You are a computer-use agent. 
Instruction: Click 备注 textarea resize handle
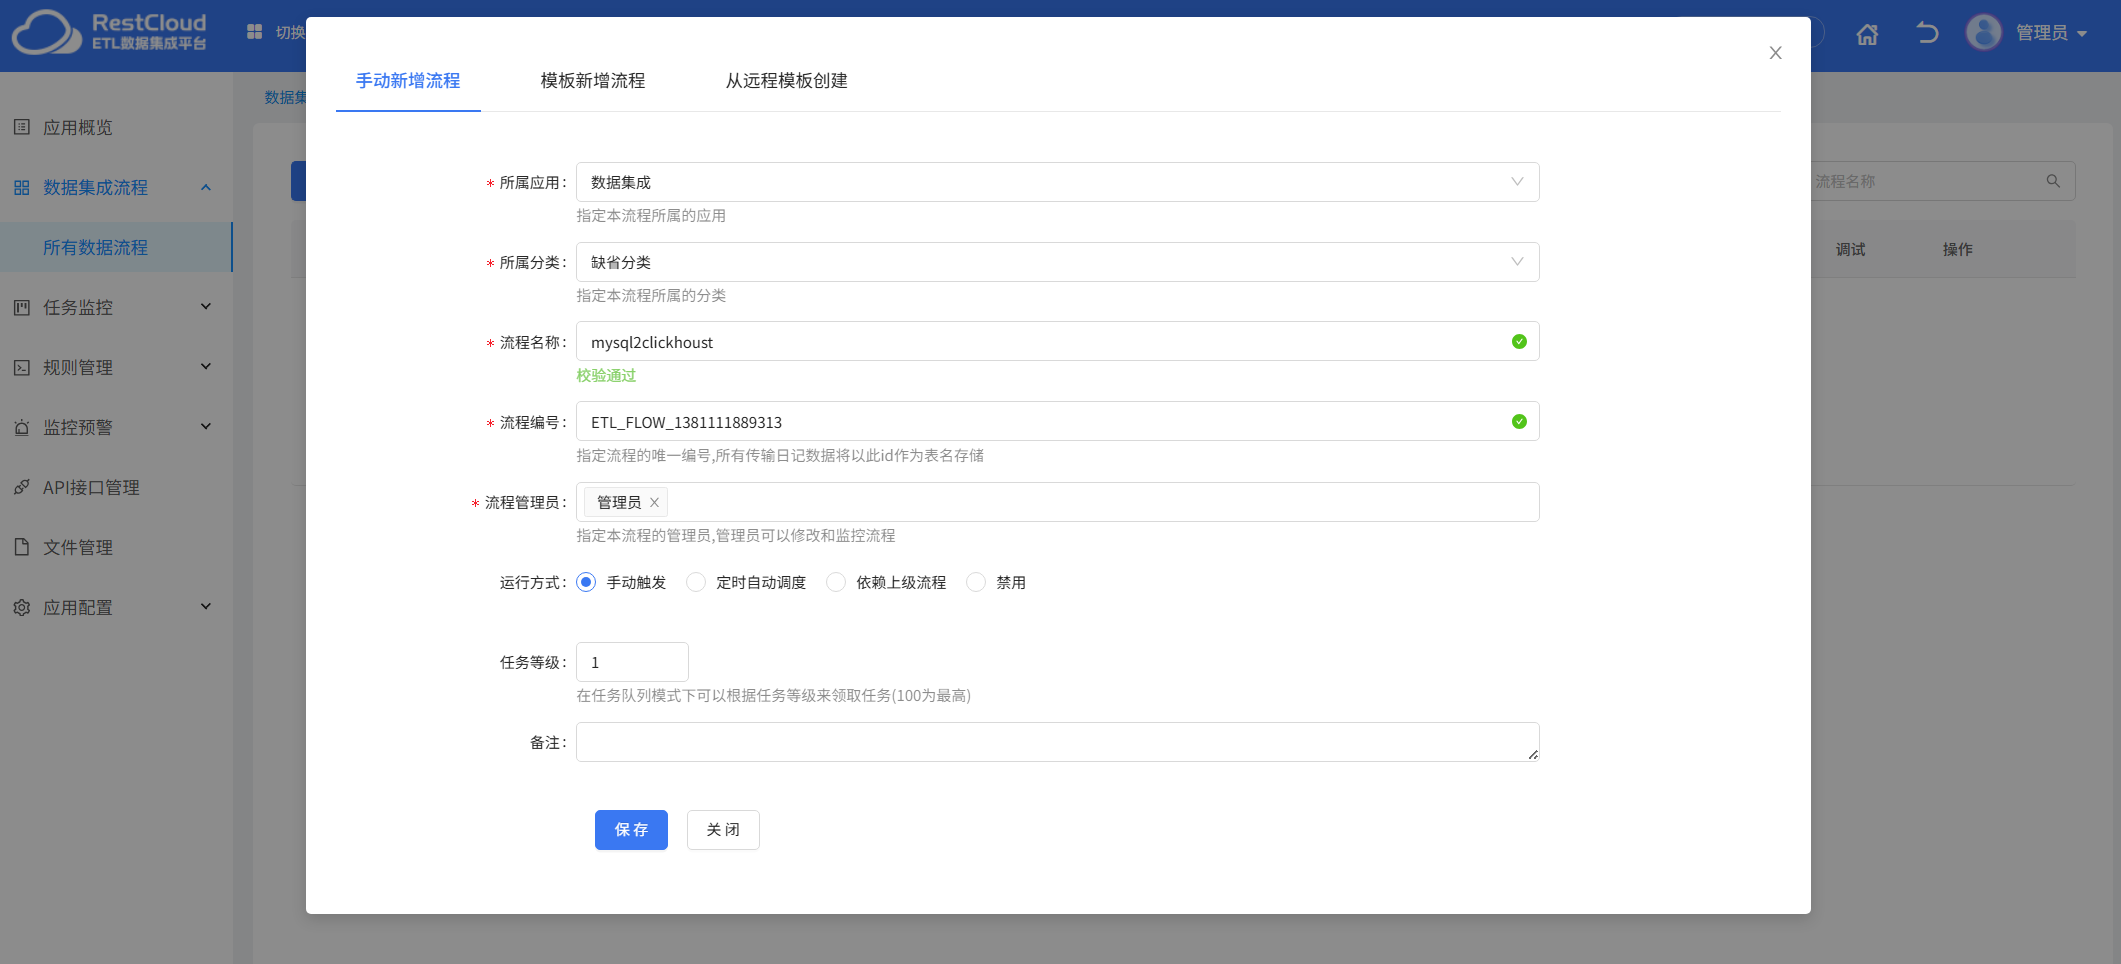tap(1533, 755)
